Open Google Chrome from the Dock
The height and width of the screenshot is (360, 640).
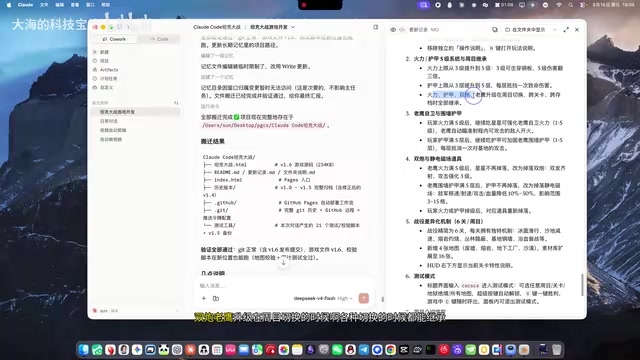point(391,350)
